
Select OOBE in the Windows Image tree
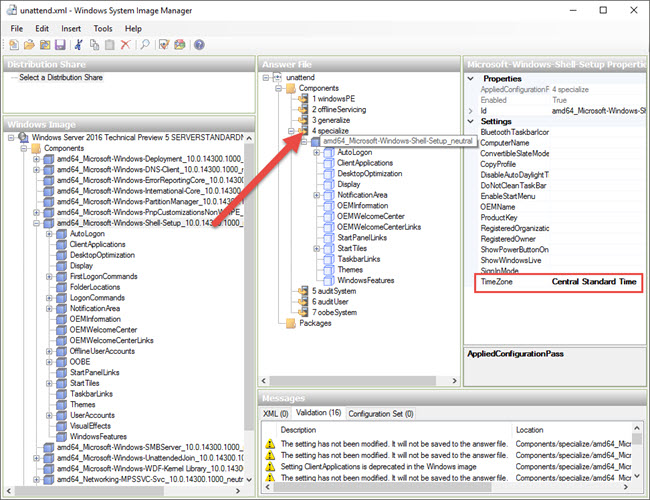tap(80, 362)
